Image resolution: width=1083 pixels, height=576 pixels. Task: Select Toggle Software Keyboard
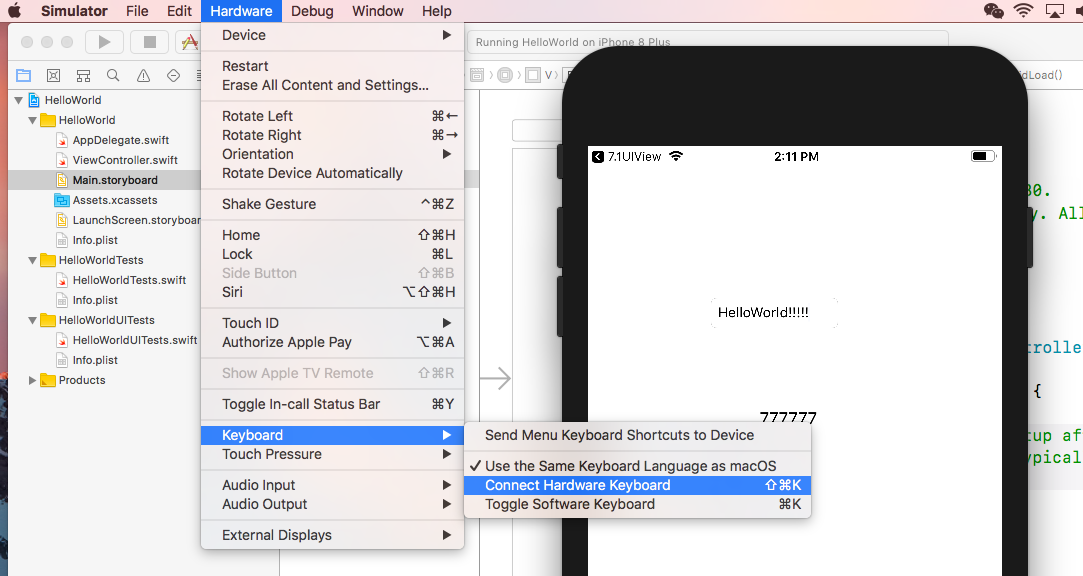[569, 504]
